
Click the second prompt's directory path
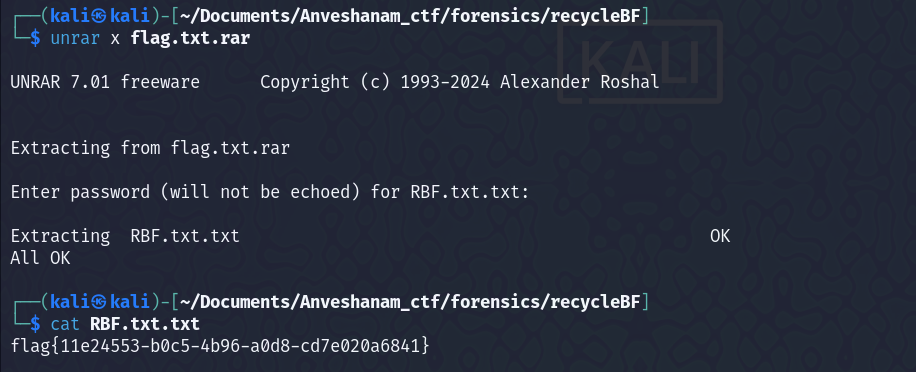[x=411, y=301]
